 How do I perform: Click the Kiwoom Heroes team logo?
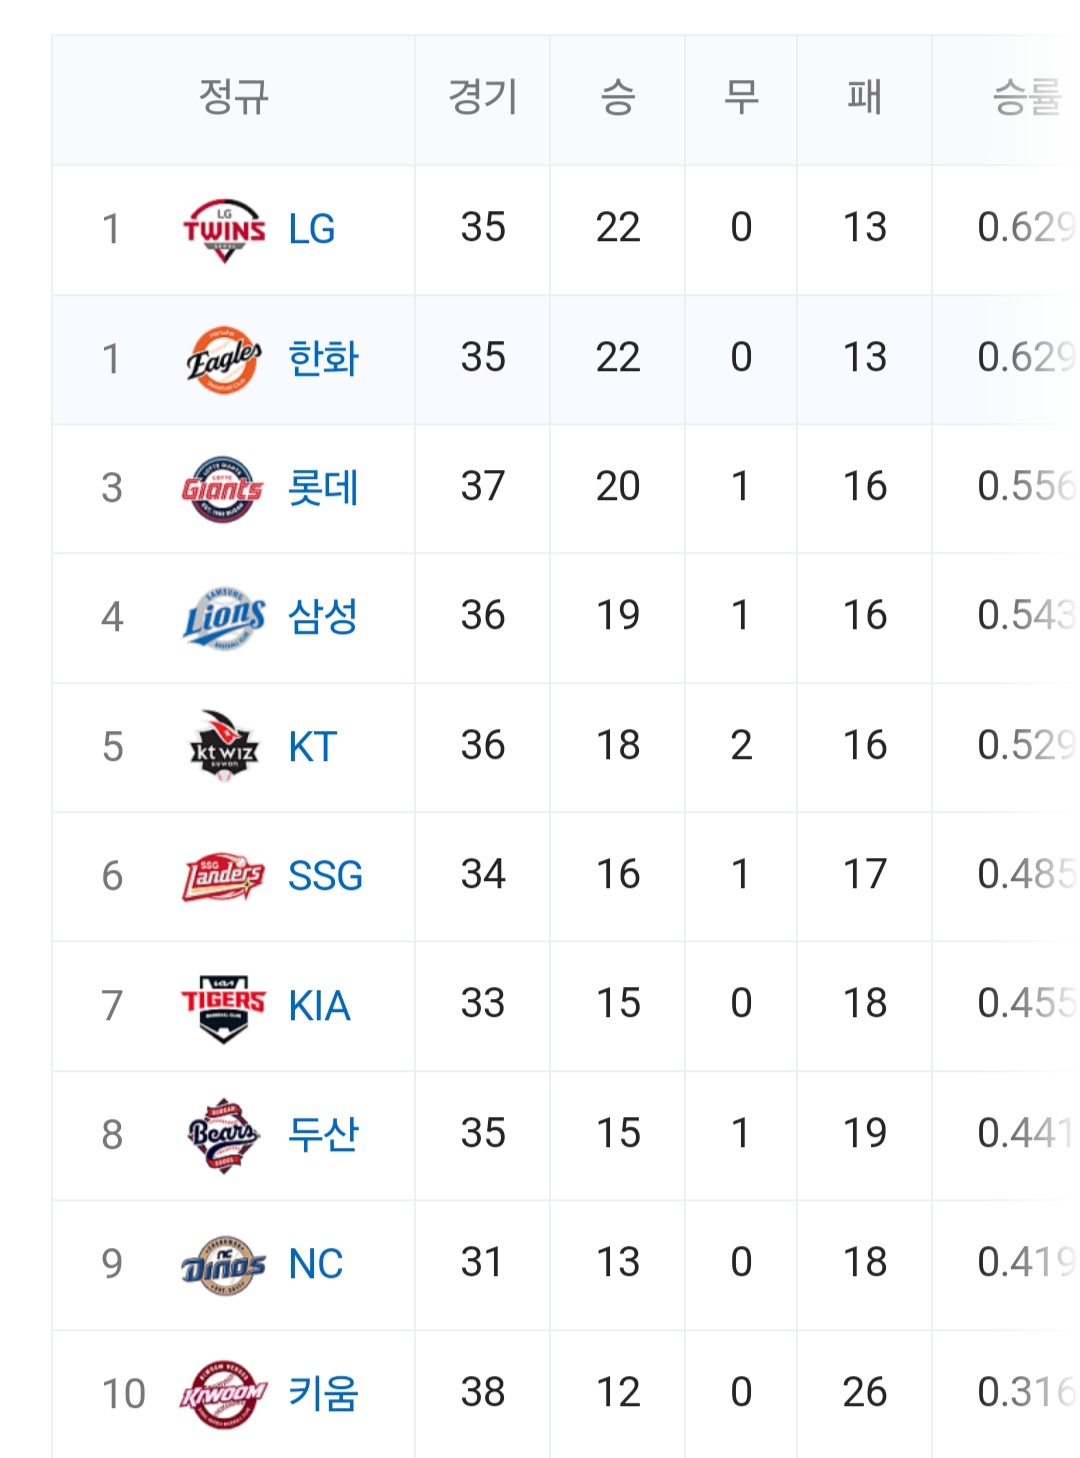coord(224,1394)
